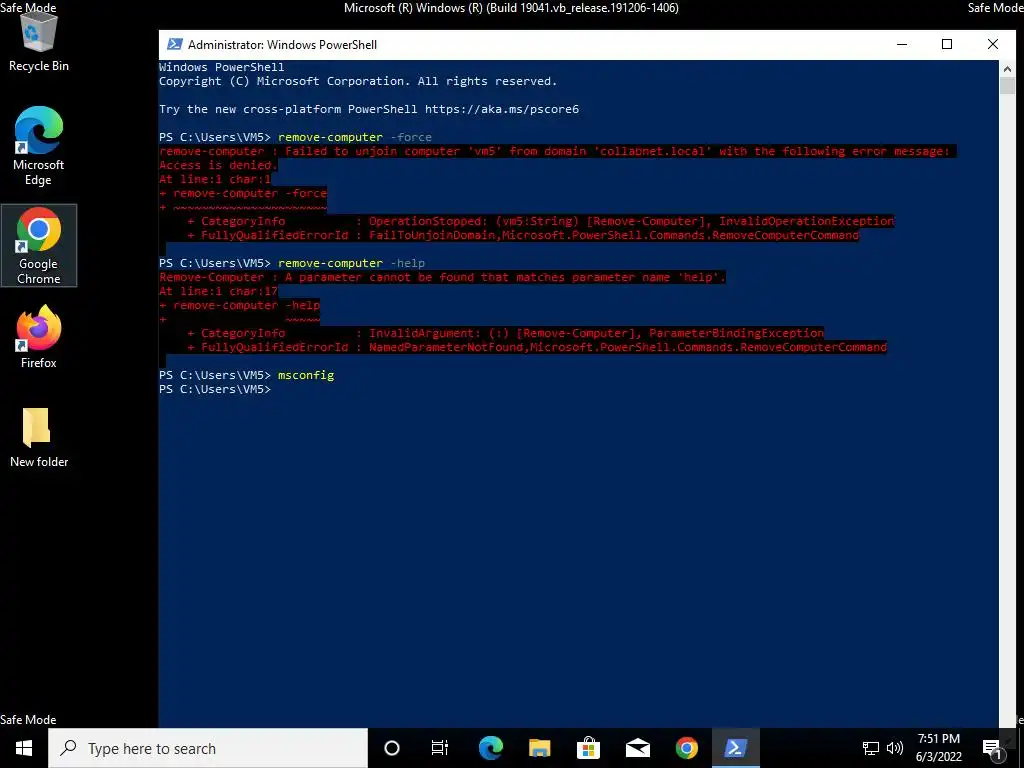
Task: Open the Mail app on taskbar
Action: (x=637, y=748)
